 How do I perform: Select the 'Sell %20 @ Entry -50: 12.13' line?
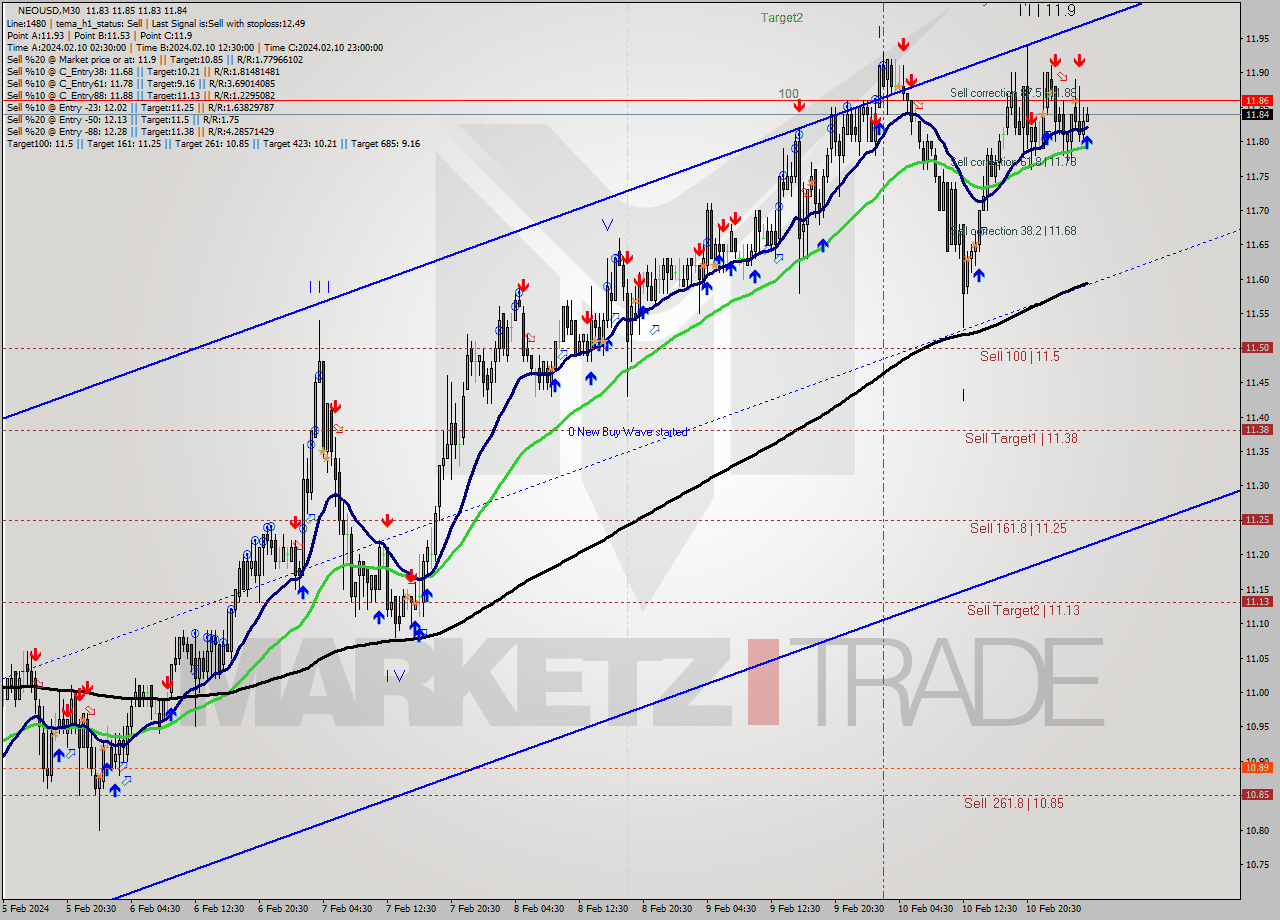click(121, 119)
